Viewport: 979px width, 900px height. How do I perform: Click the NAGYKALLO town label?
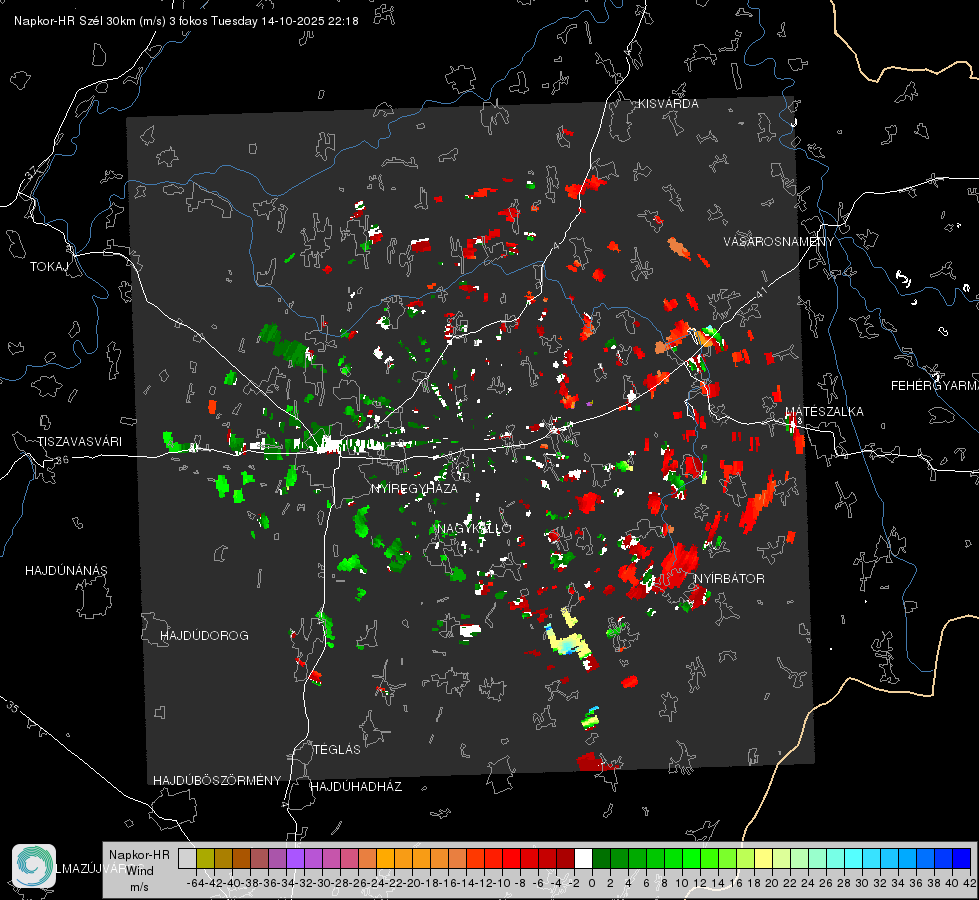pyautogui.click(x=474, y=528)
